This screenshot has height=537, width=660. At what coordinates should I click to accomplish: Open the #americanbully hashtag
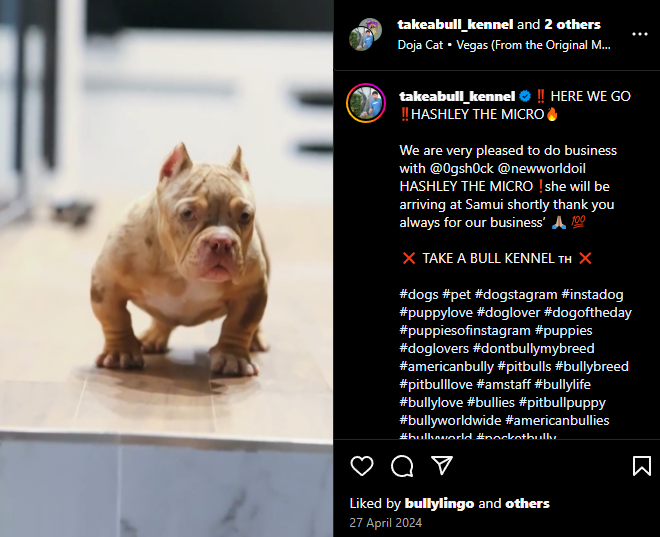446,367
